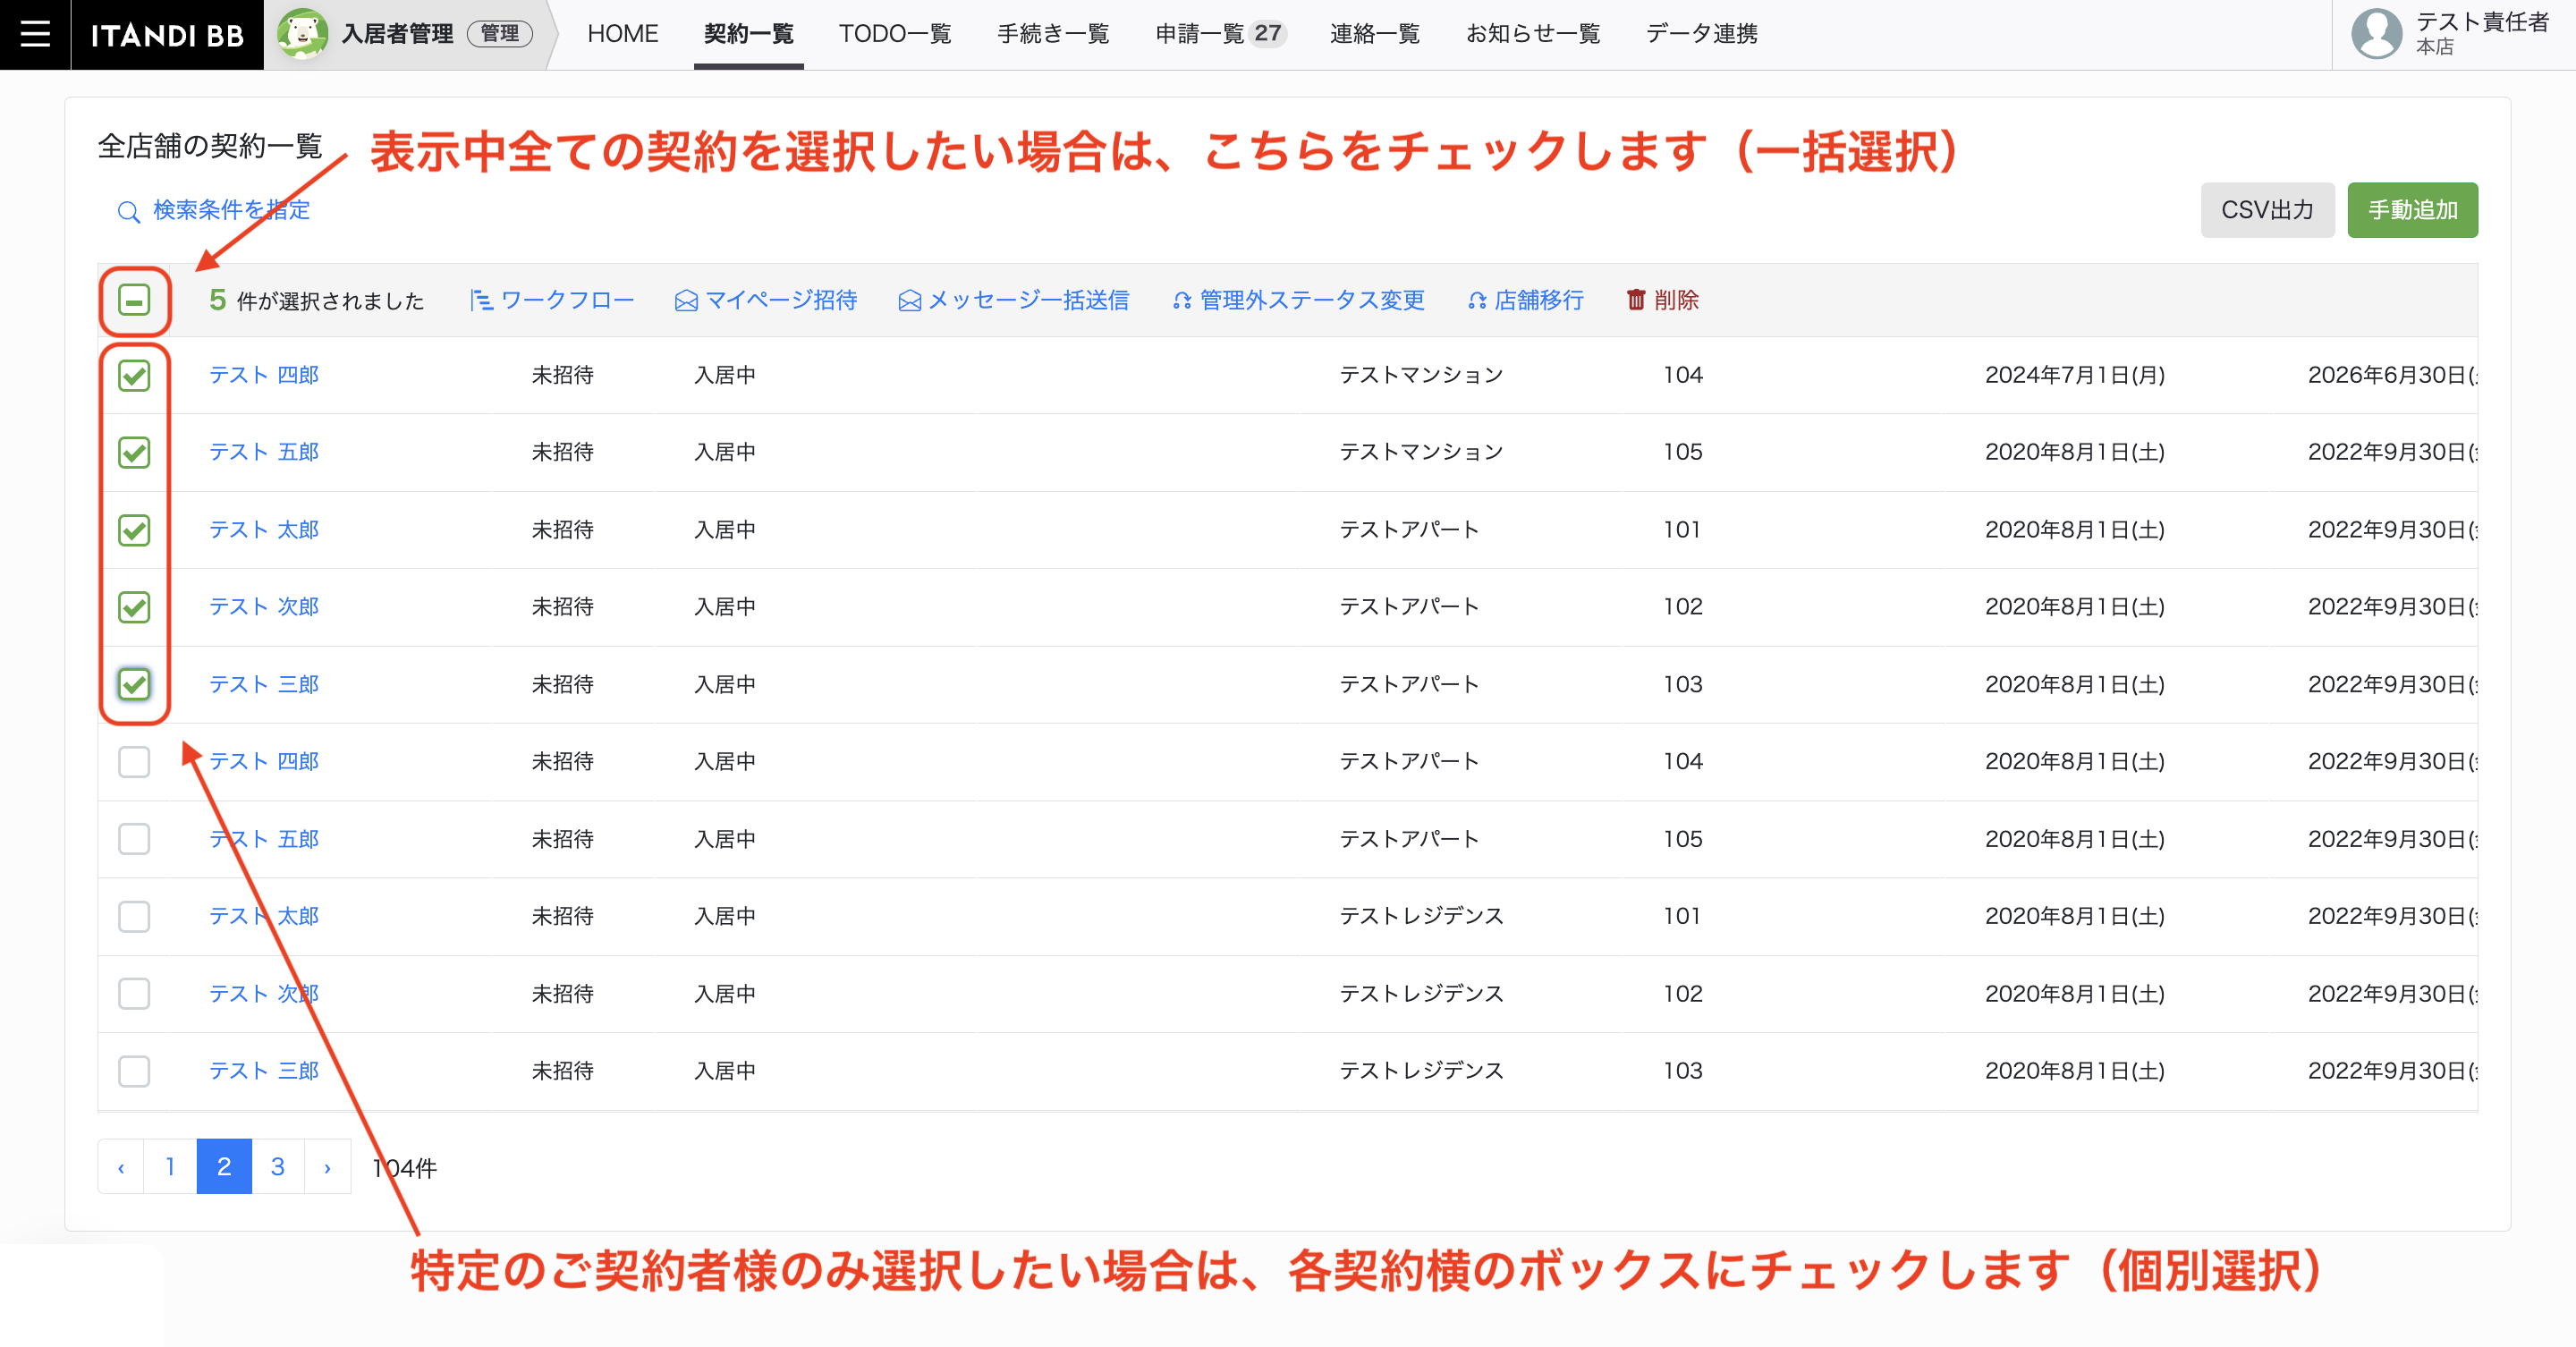Go to 連絡一覧 tab
2576x1347 pixels.
point(1375,34)
